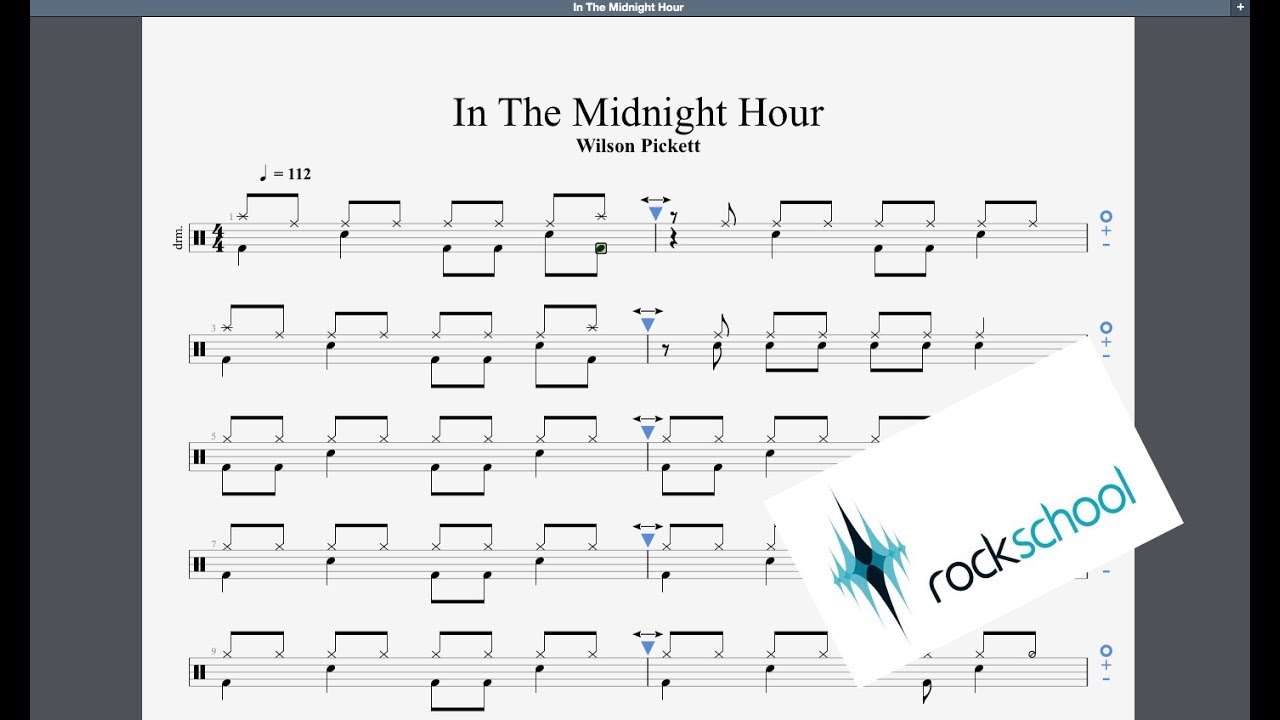This screenshot has width=1280, height=720.
Task: Select the green highlighted note in bar 1
Action: point(601,248)
